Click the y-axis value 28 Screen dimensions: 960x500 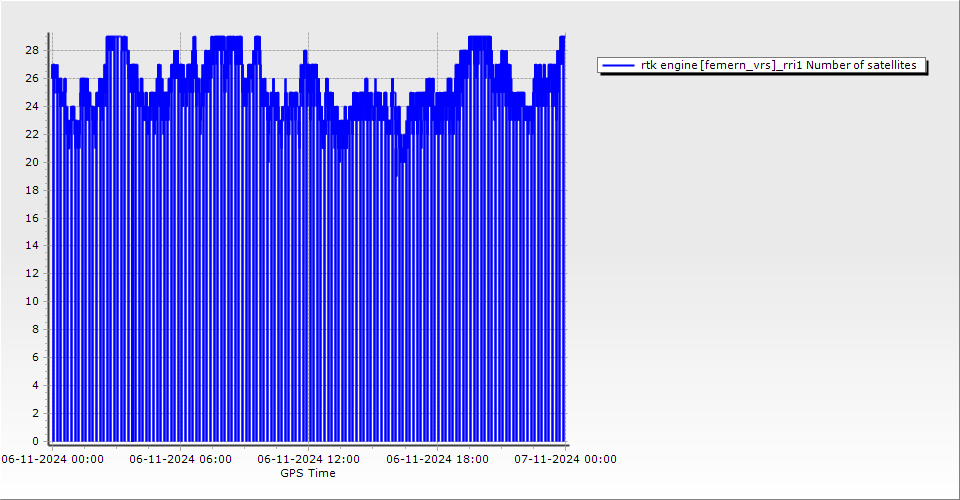click(x=32, y=50)
